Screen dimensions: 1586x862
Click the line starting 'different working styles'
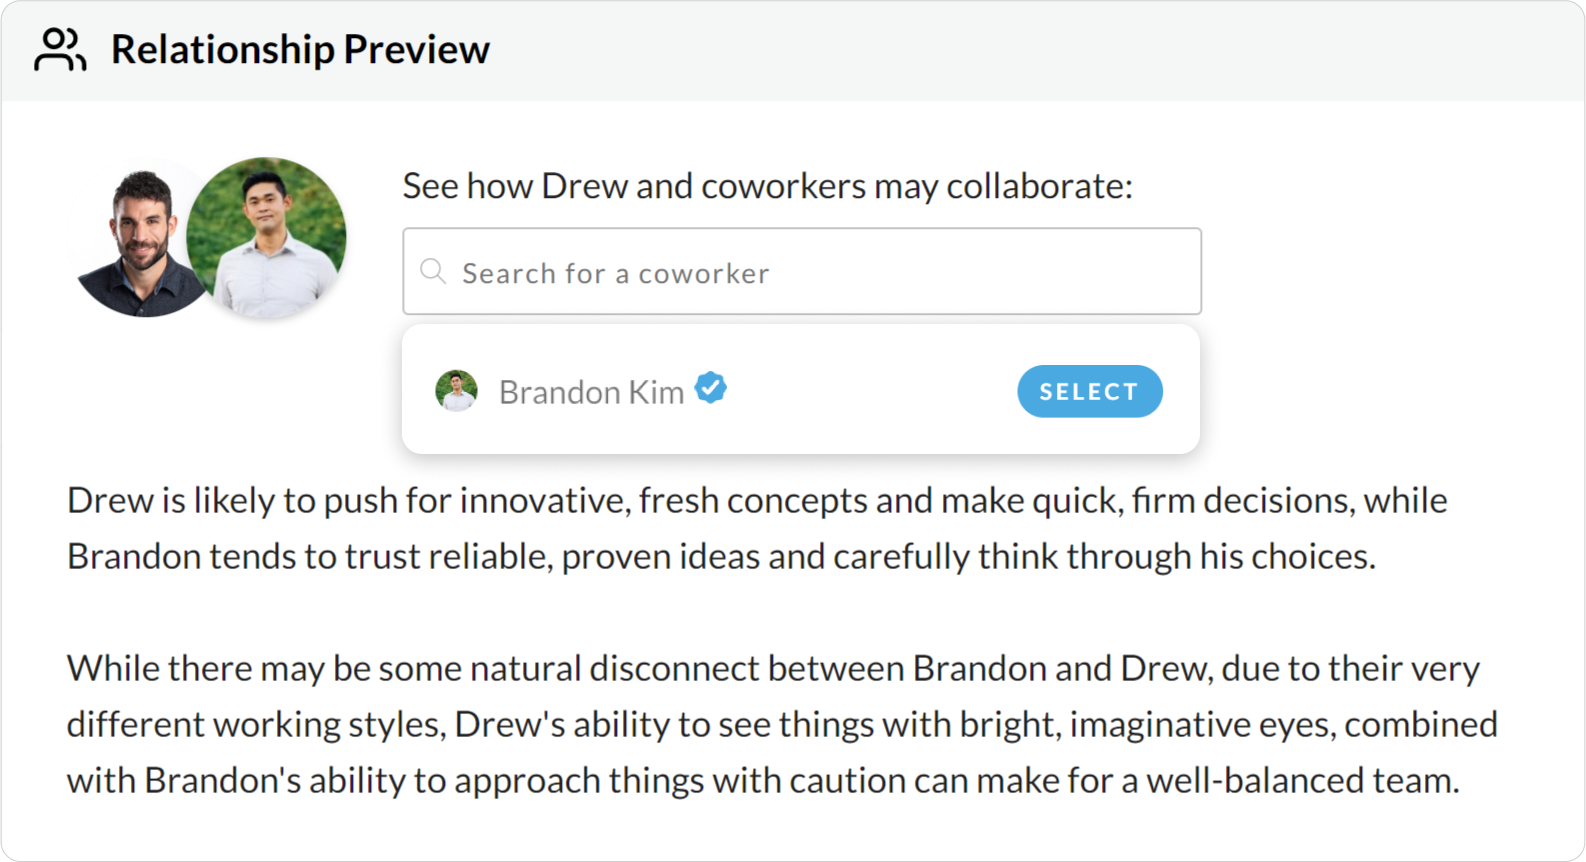(x=782, y=724)
